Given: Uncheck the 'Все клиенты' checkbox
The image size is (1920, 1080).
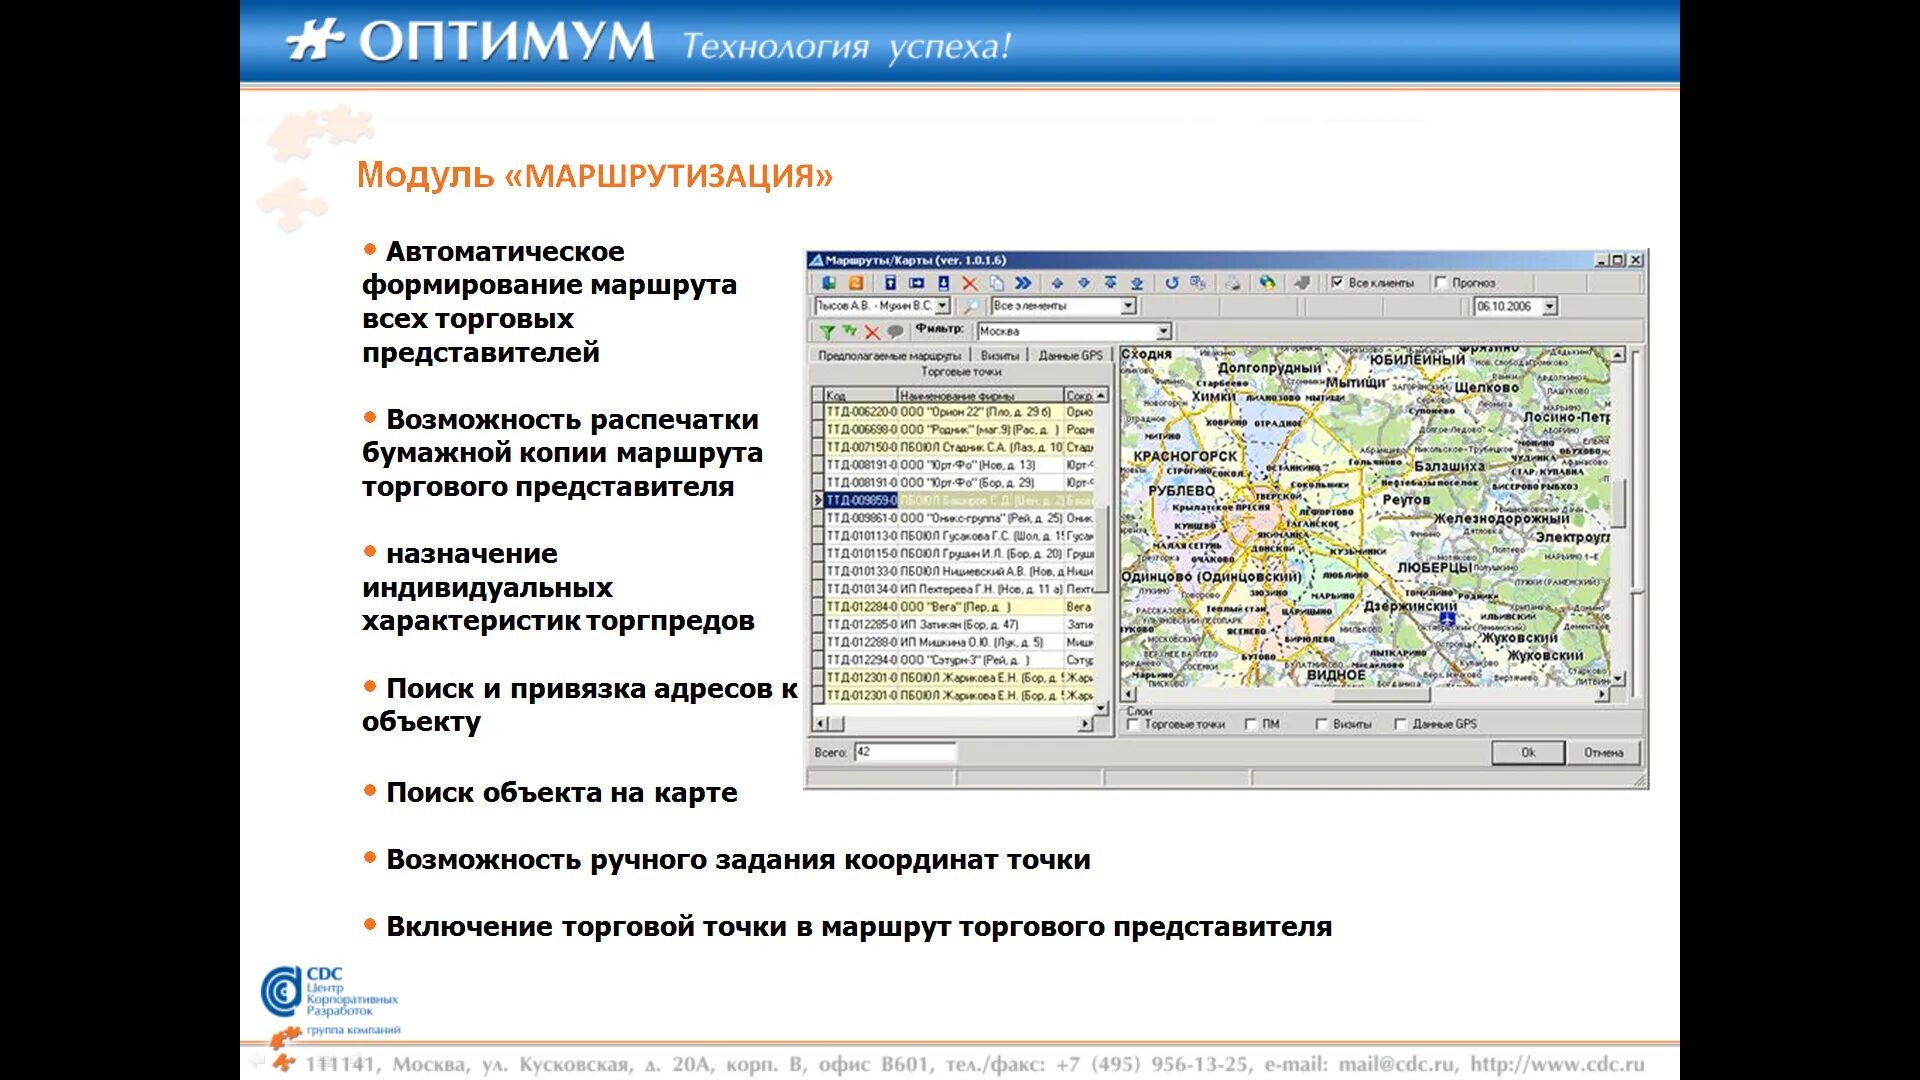Looking at the screenshot, I should point(1337,283).
